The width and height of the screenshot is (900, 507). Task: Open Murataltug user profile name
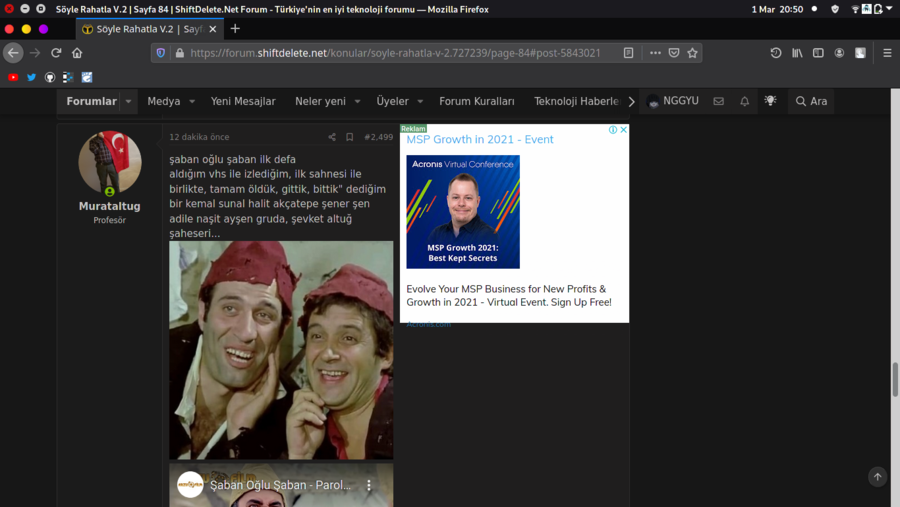(x=110, y=206)
